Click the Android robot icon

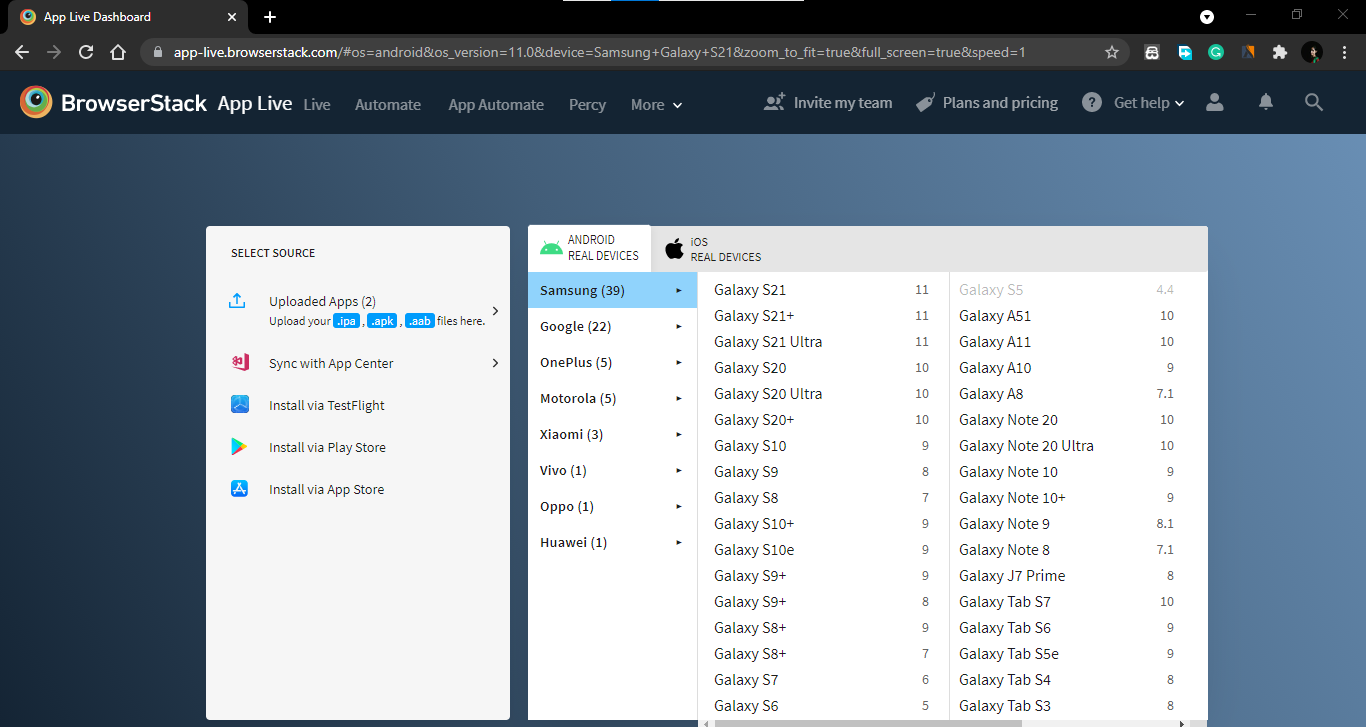click(x=551, y=248)
